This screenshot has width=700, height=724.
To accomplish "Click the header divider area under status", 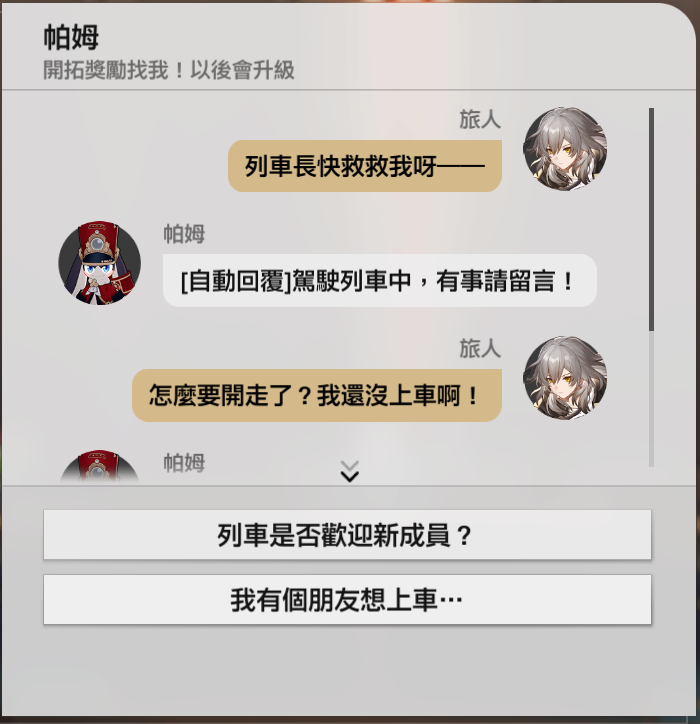I will (x=349, y=90).
